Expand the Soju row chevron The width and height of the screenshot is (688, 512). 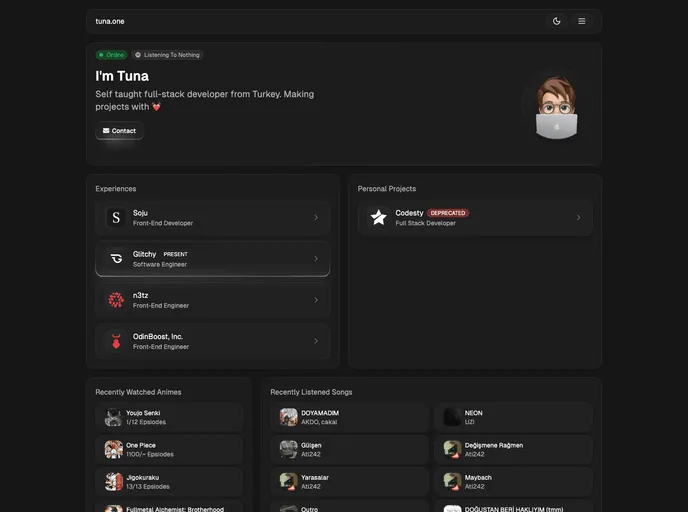tap(316, 218)
